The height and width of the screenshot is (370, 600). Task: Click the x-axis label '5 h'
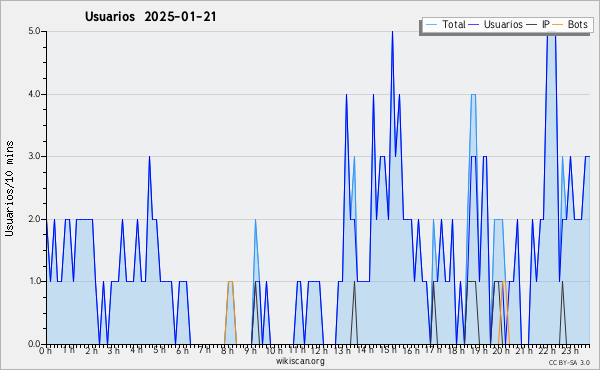[159, 350]
